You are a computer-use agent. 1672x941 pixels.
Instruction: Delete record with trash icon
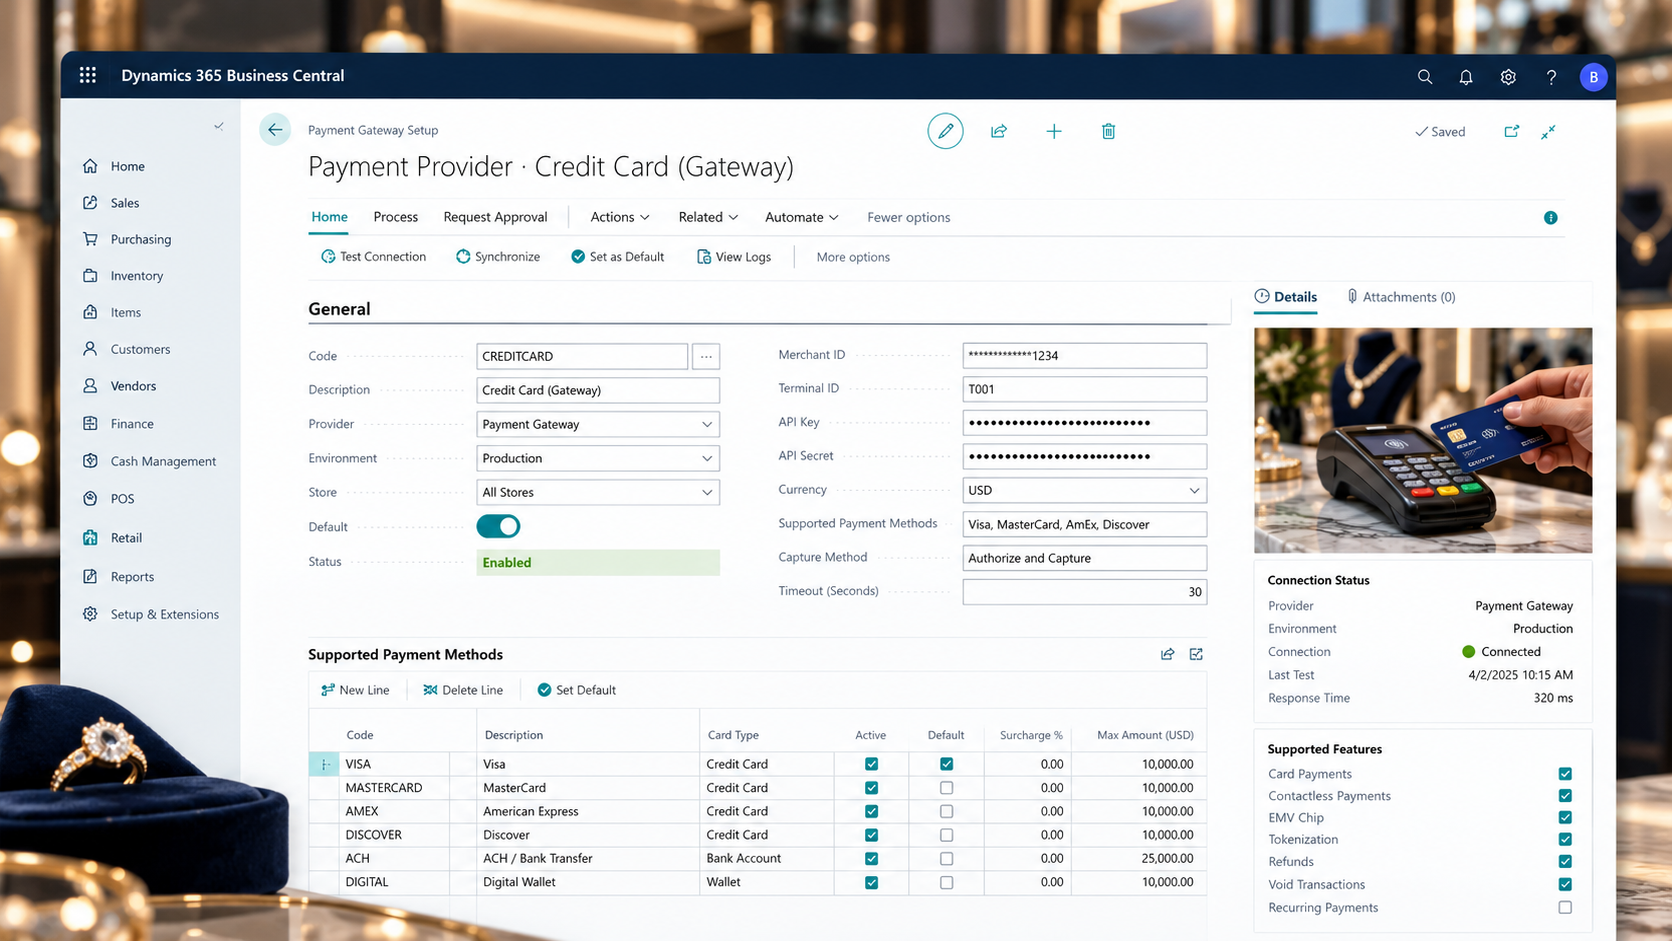point(1108,131)
